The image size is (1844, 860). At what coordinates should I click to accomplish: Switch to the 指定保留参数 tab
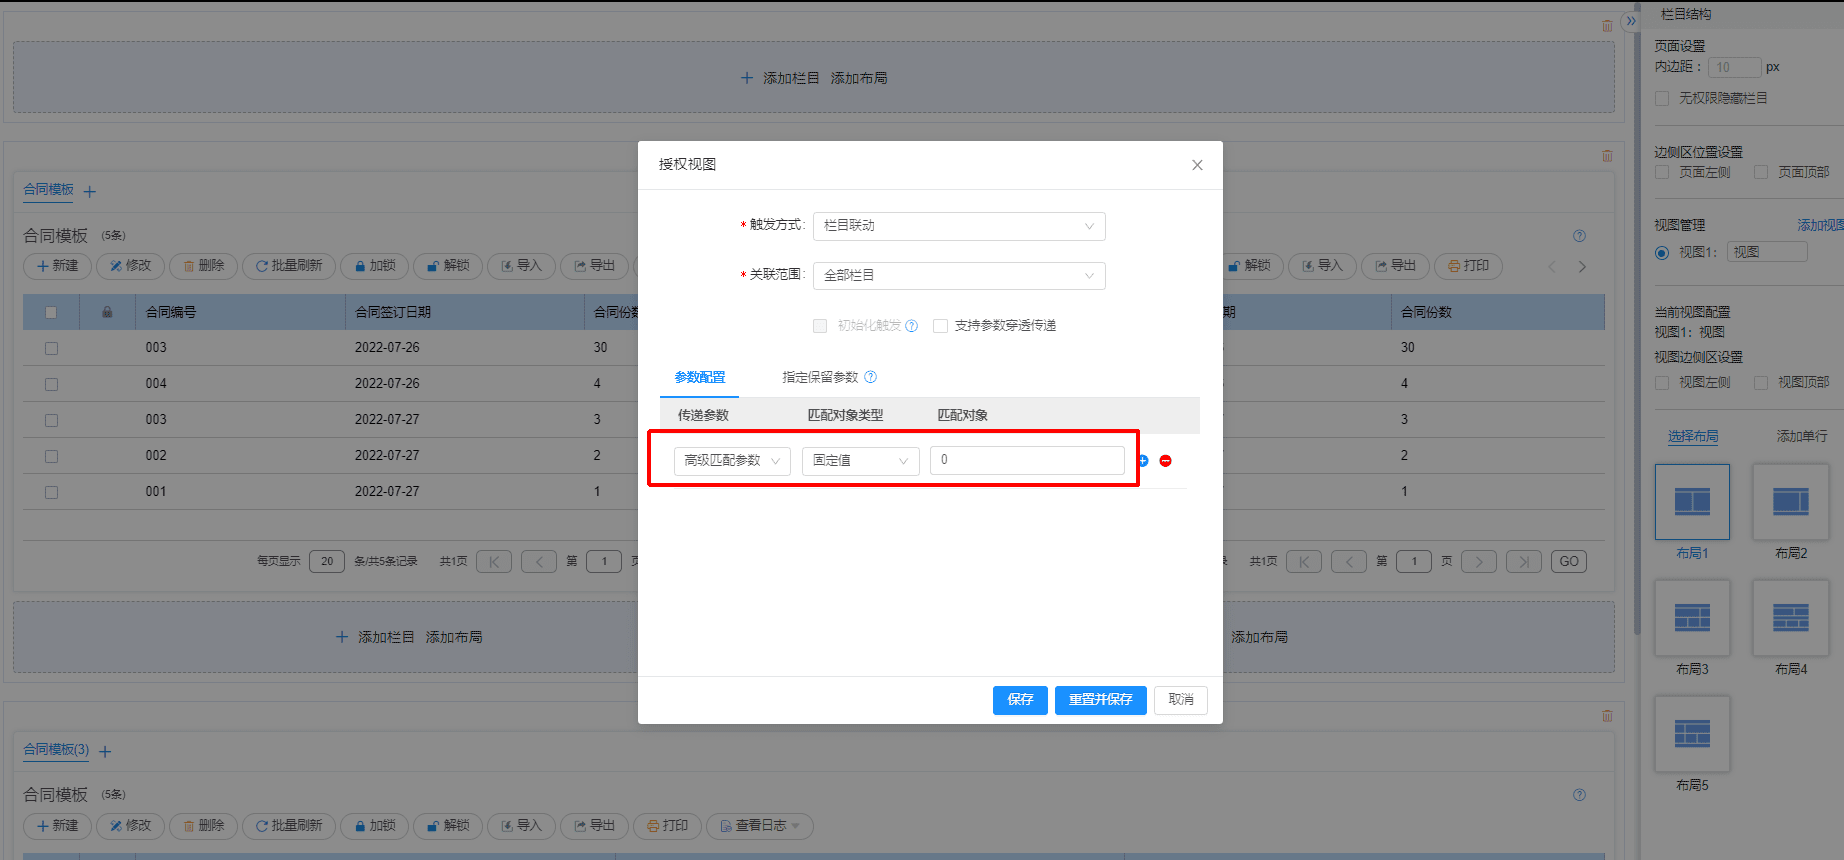tap(820, 377)
